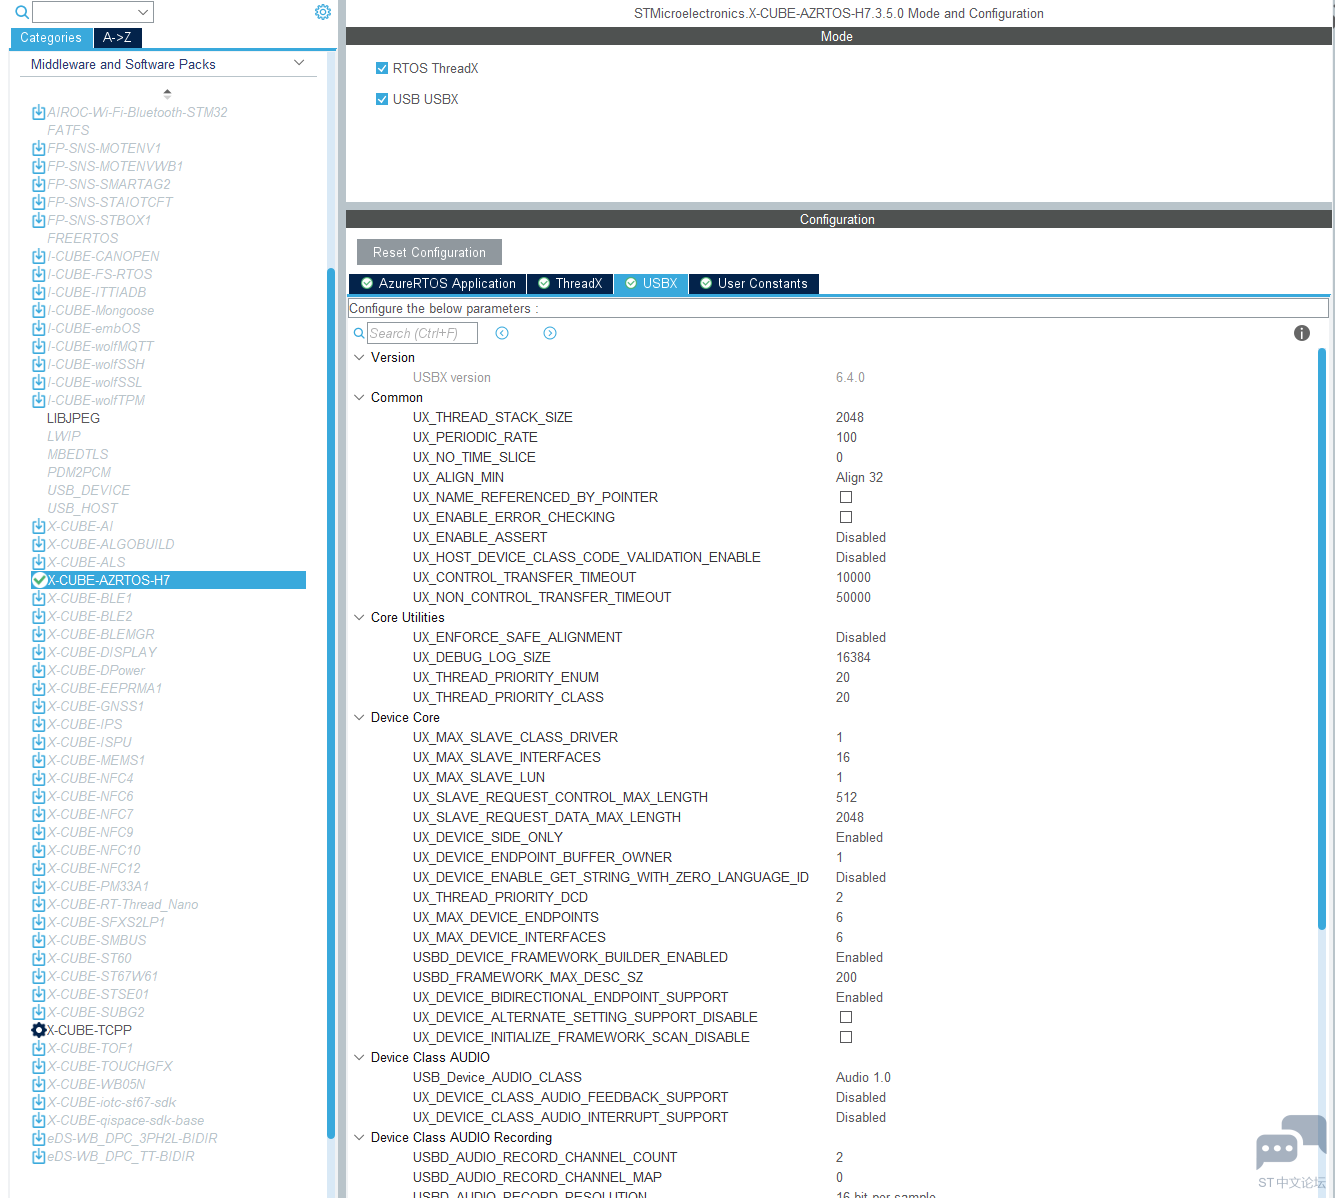Screen dimensions: 1335x1198
Task: Select X-CUBE-TCPP software pack
Action: click(89, 1030)
